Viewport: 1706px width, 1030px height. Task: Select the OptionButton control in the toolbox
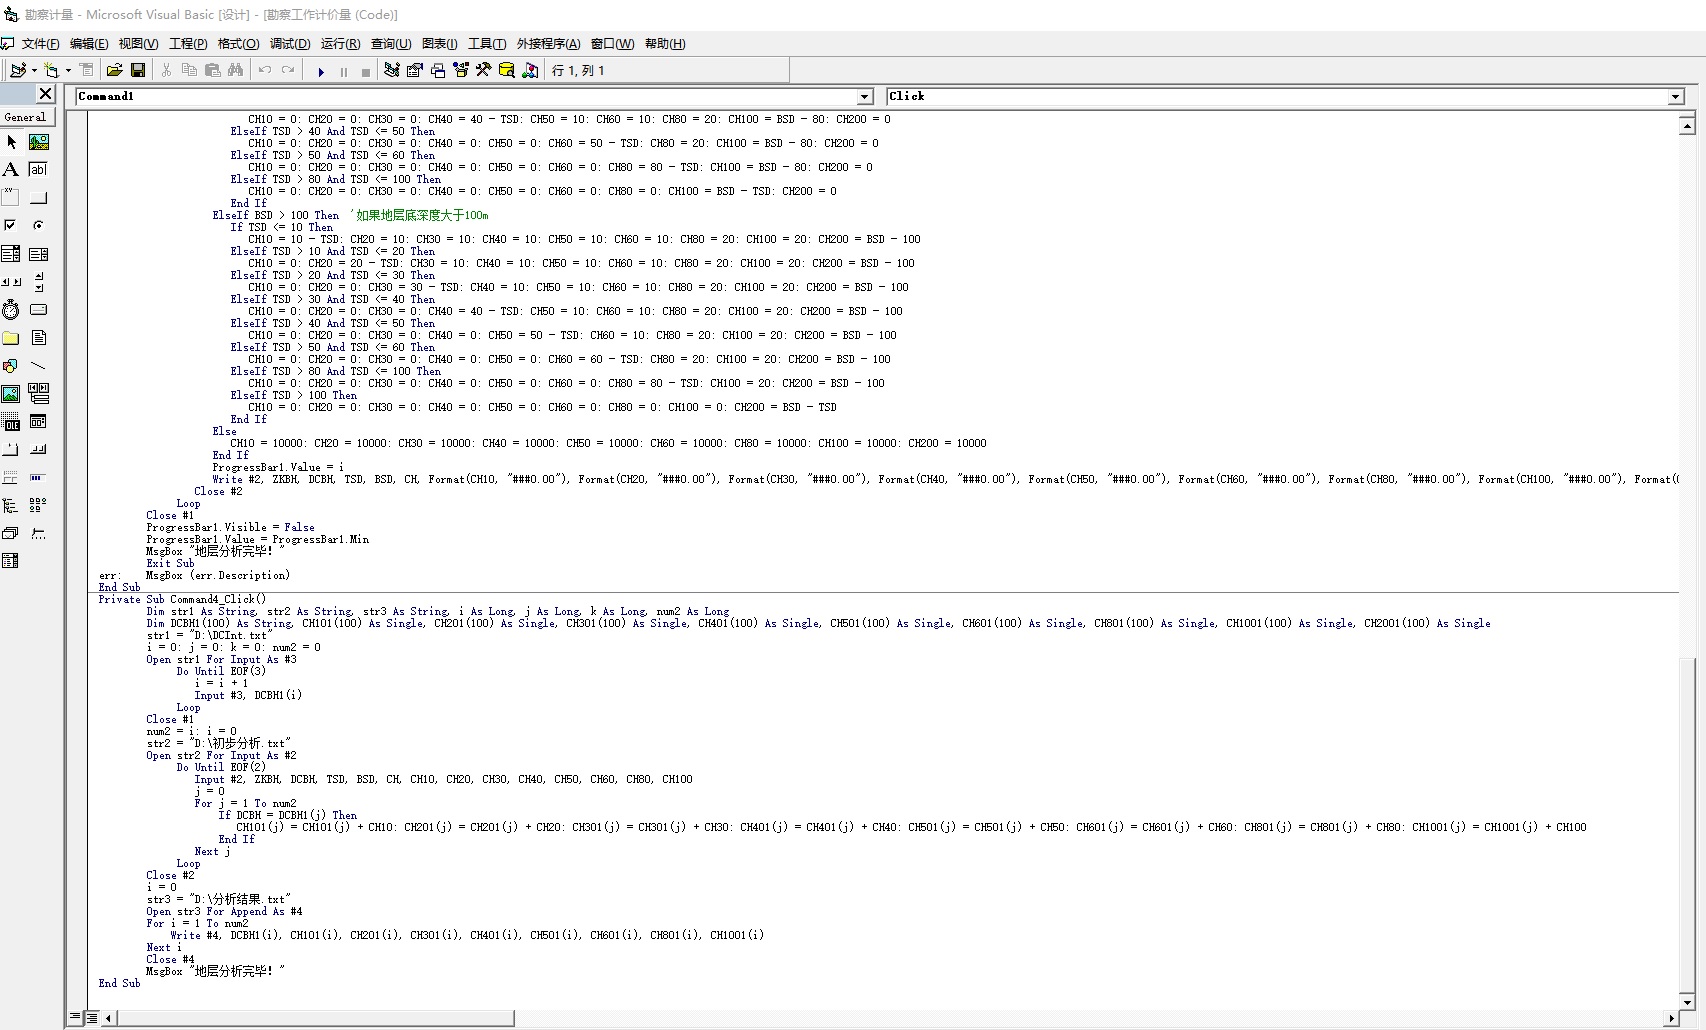click(38, 226)
